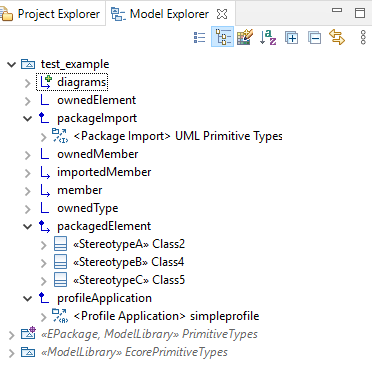Open the view menu three-dots button
This screenshot has width=372, height=373.
click(x=363, y=37)
